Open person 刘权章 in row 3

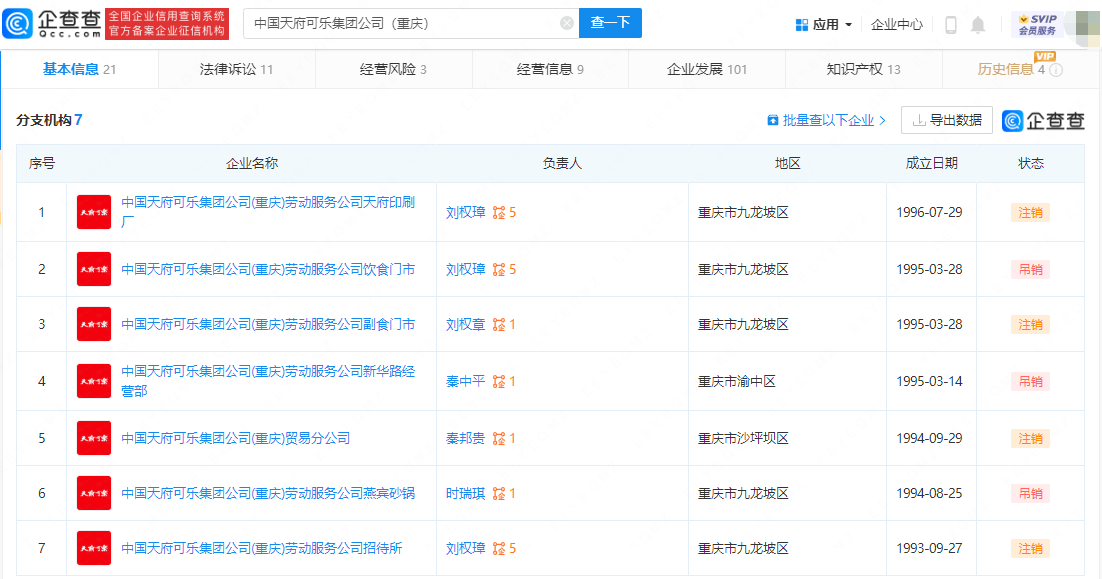click(465, 324)
